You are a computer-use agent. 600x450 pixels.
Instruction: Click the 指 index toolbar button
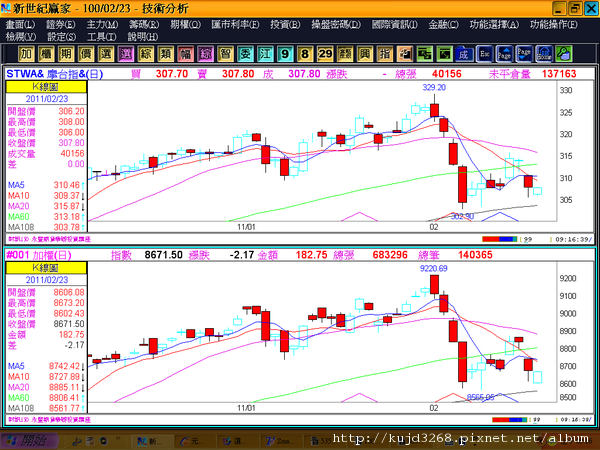click(385, 54)
